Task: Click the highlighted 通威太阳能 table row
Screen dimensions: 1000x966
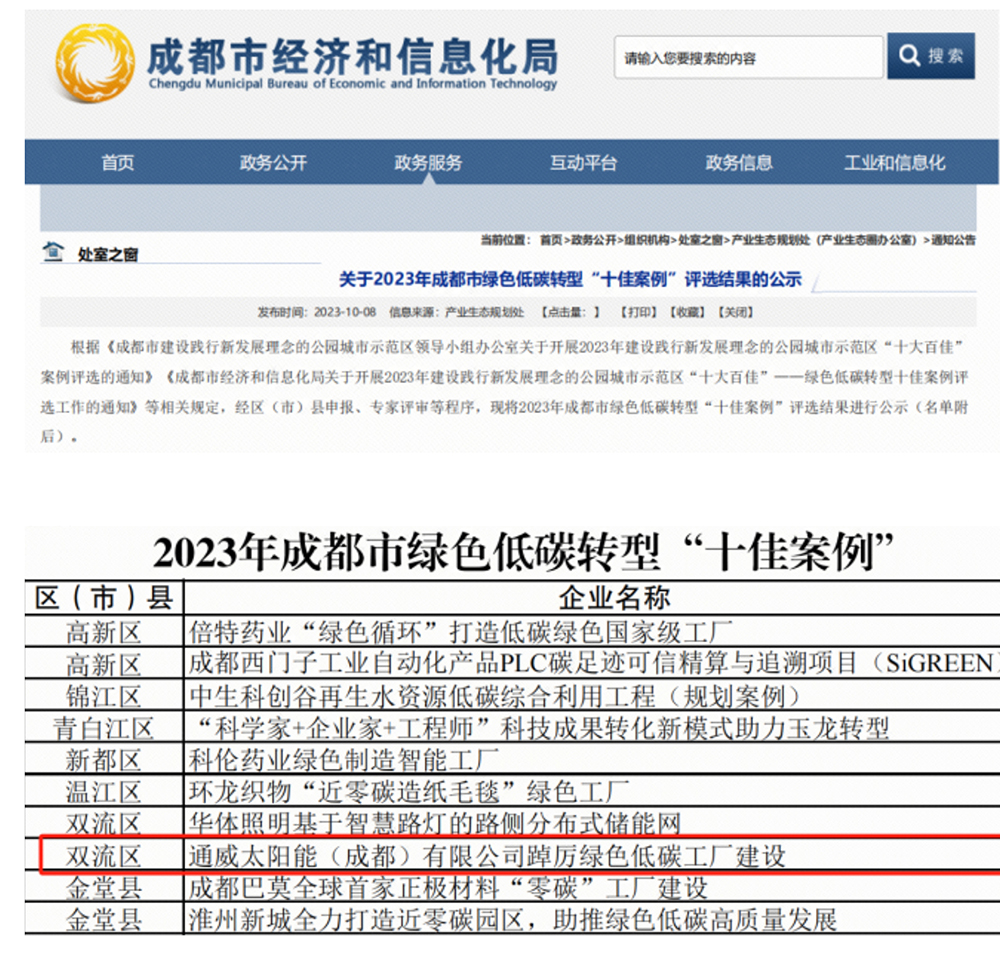Action: pos(520,856)
